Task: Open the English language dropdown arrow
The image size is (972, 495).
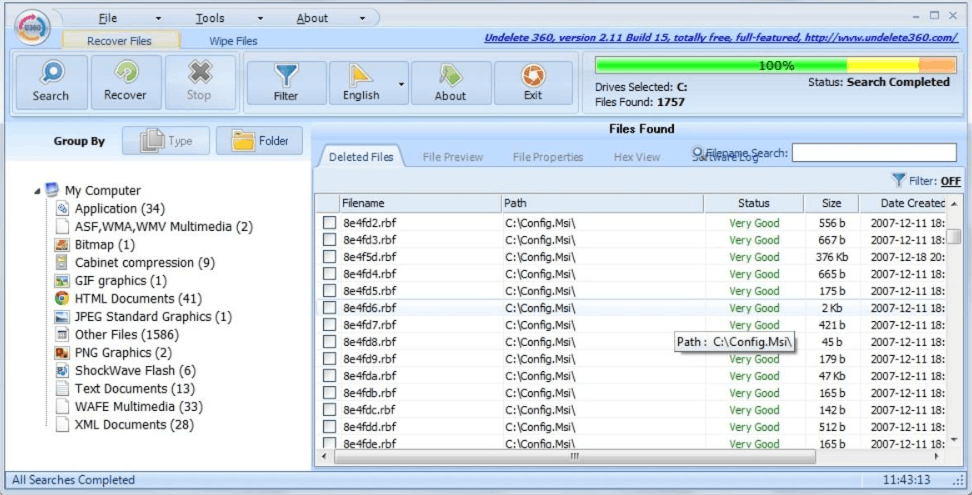Action: click(x=401, y=84)
